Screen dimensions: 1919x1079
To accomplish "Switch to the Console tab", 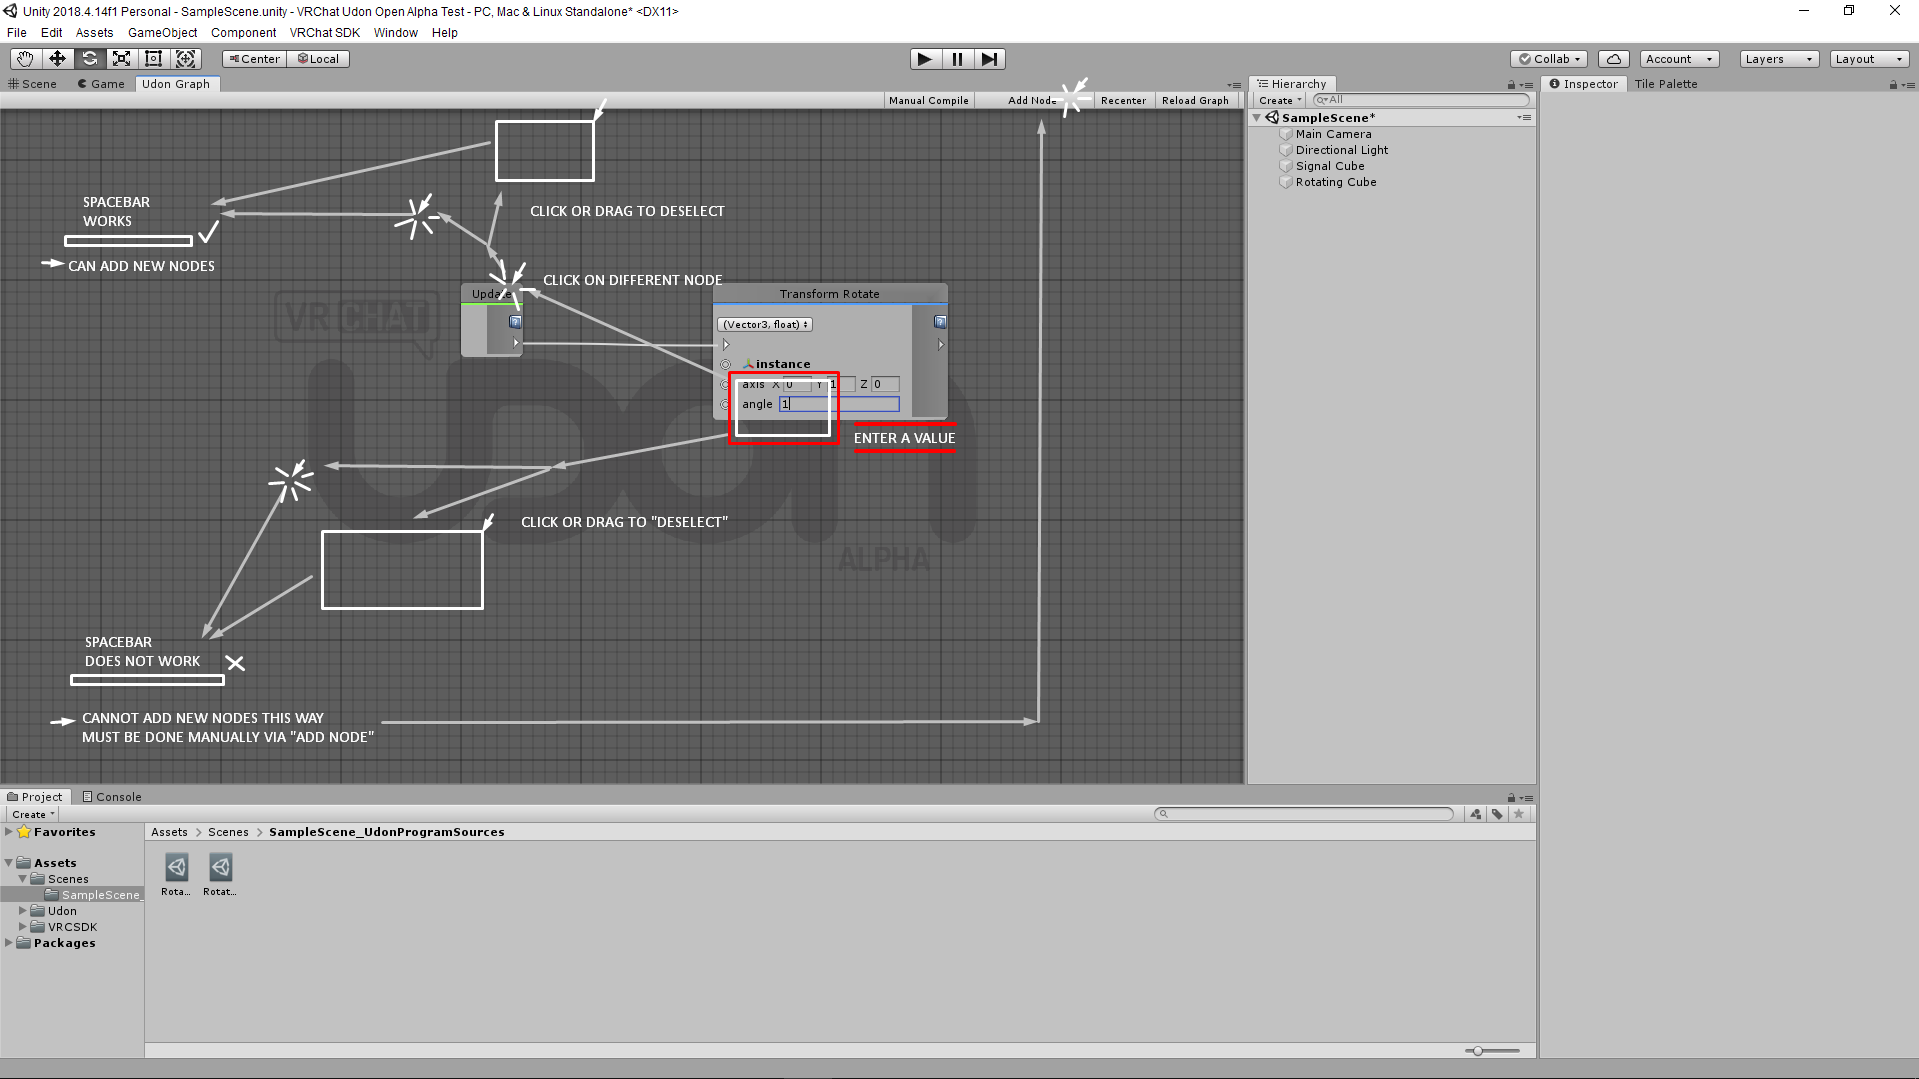I will (x=112, y=797).
